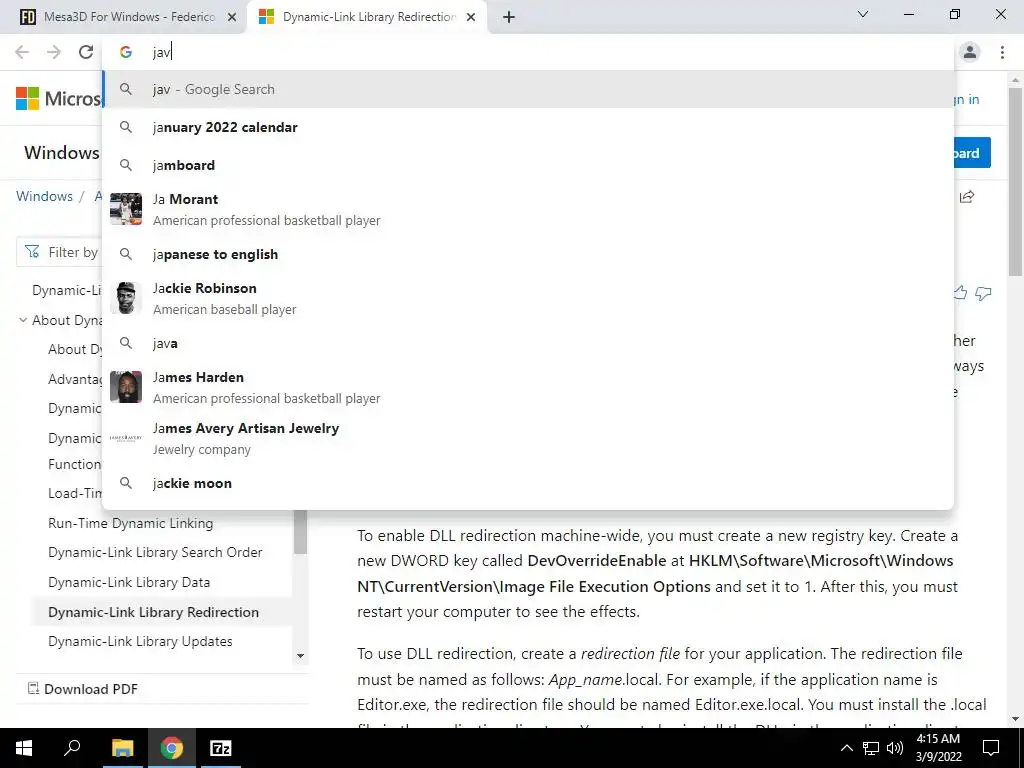Open Dynamic-Link Library Search Order in sidebar

(155, 552)
